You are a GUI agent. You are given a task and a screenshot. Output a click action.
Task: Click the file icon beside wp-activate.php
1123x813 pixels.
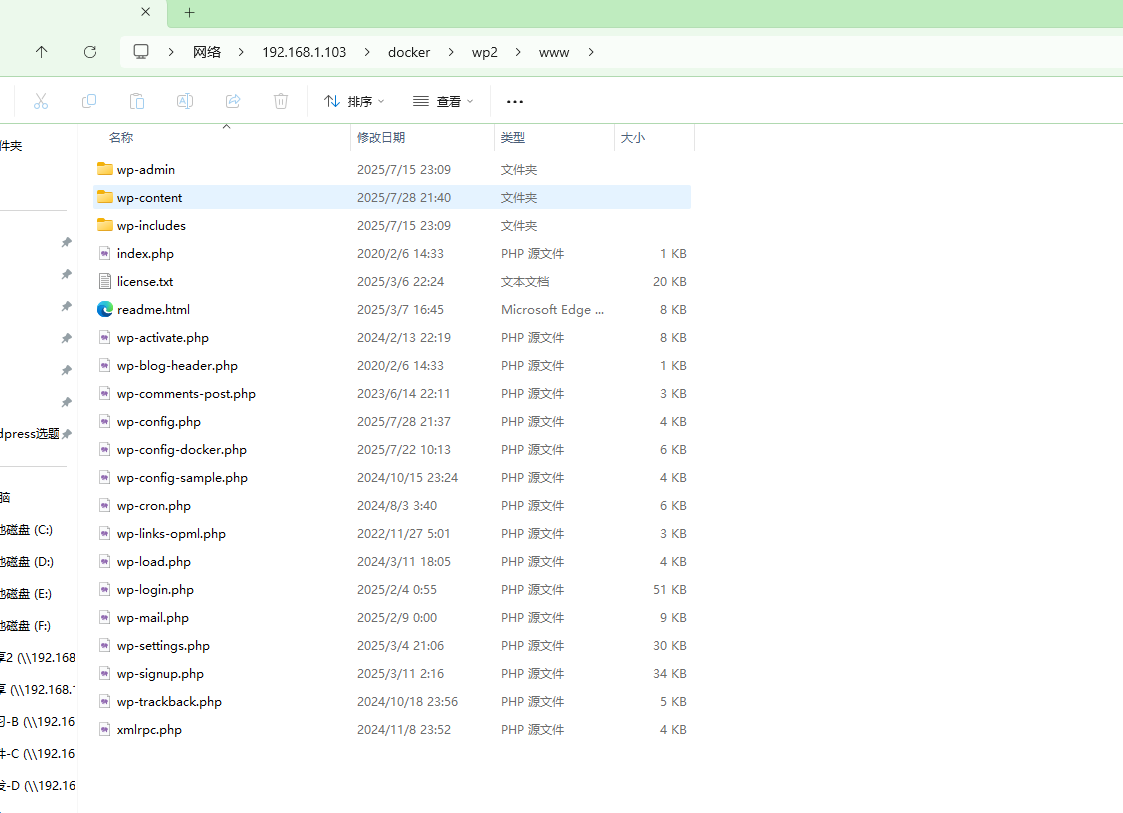(x=105, y=337)
